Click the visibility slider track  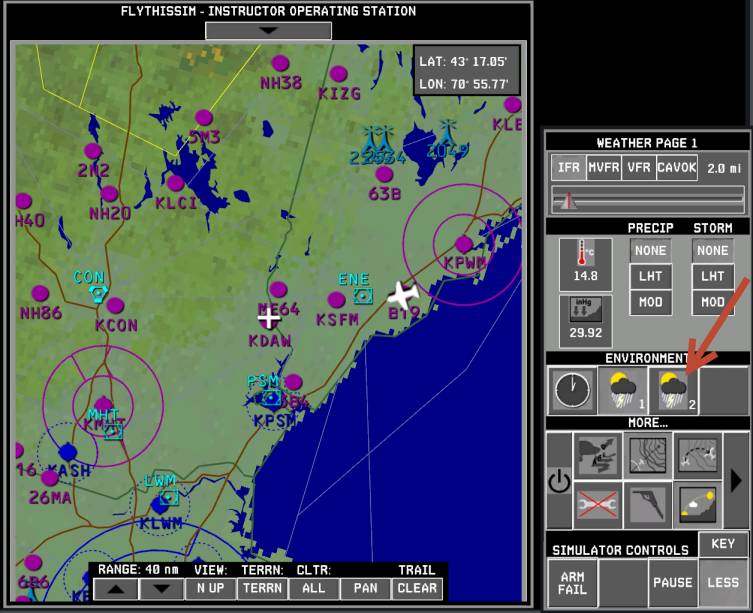(x=648, y=200)
